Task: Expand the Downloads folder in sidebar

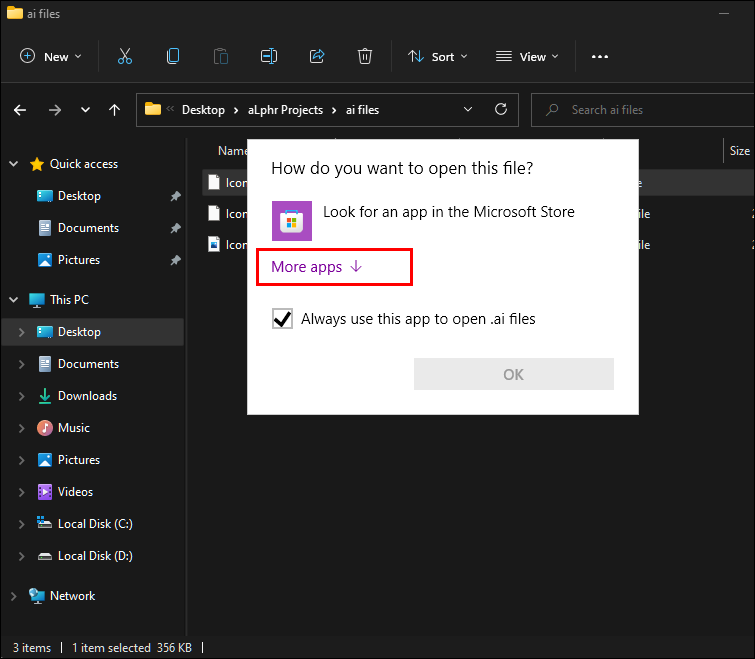Action: pos(21,396)
